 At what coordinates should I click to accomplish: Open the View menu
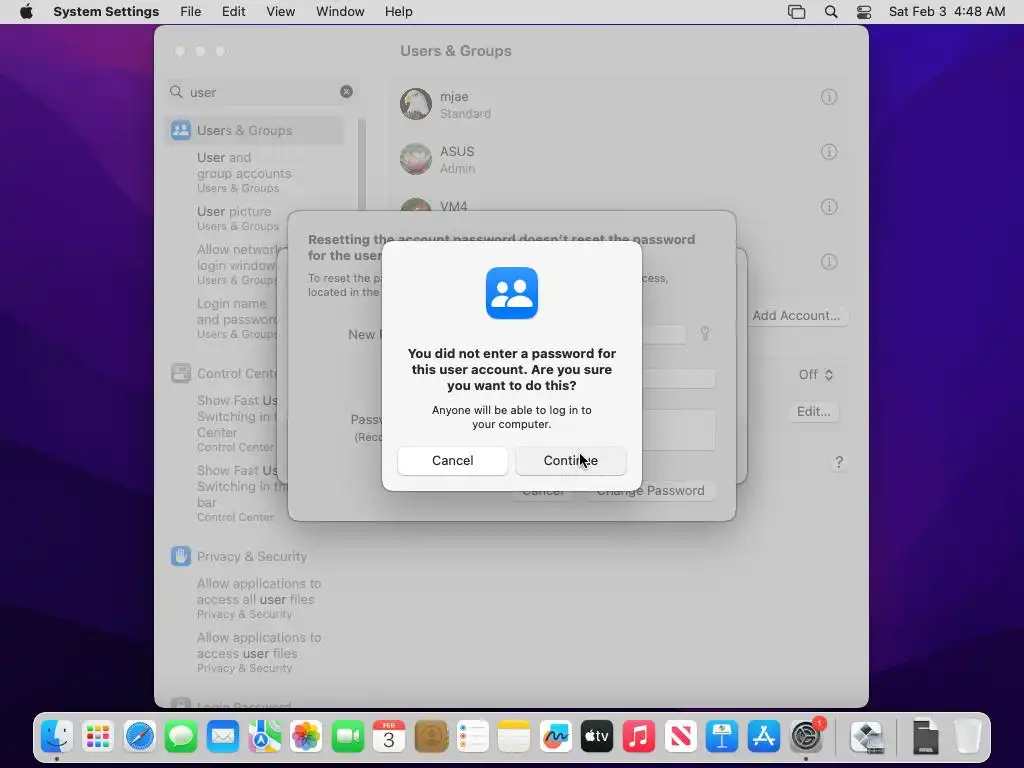[x=281, y=12]
